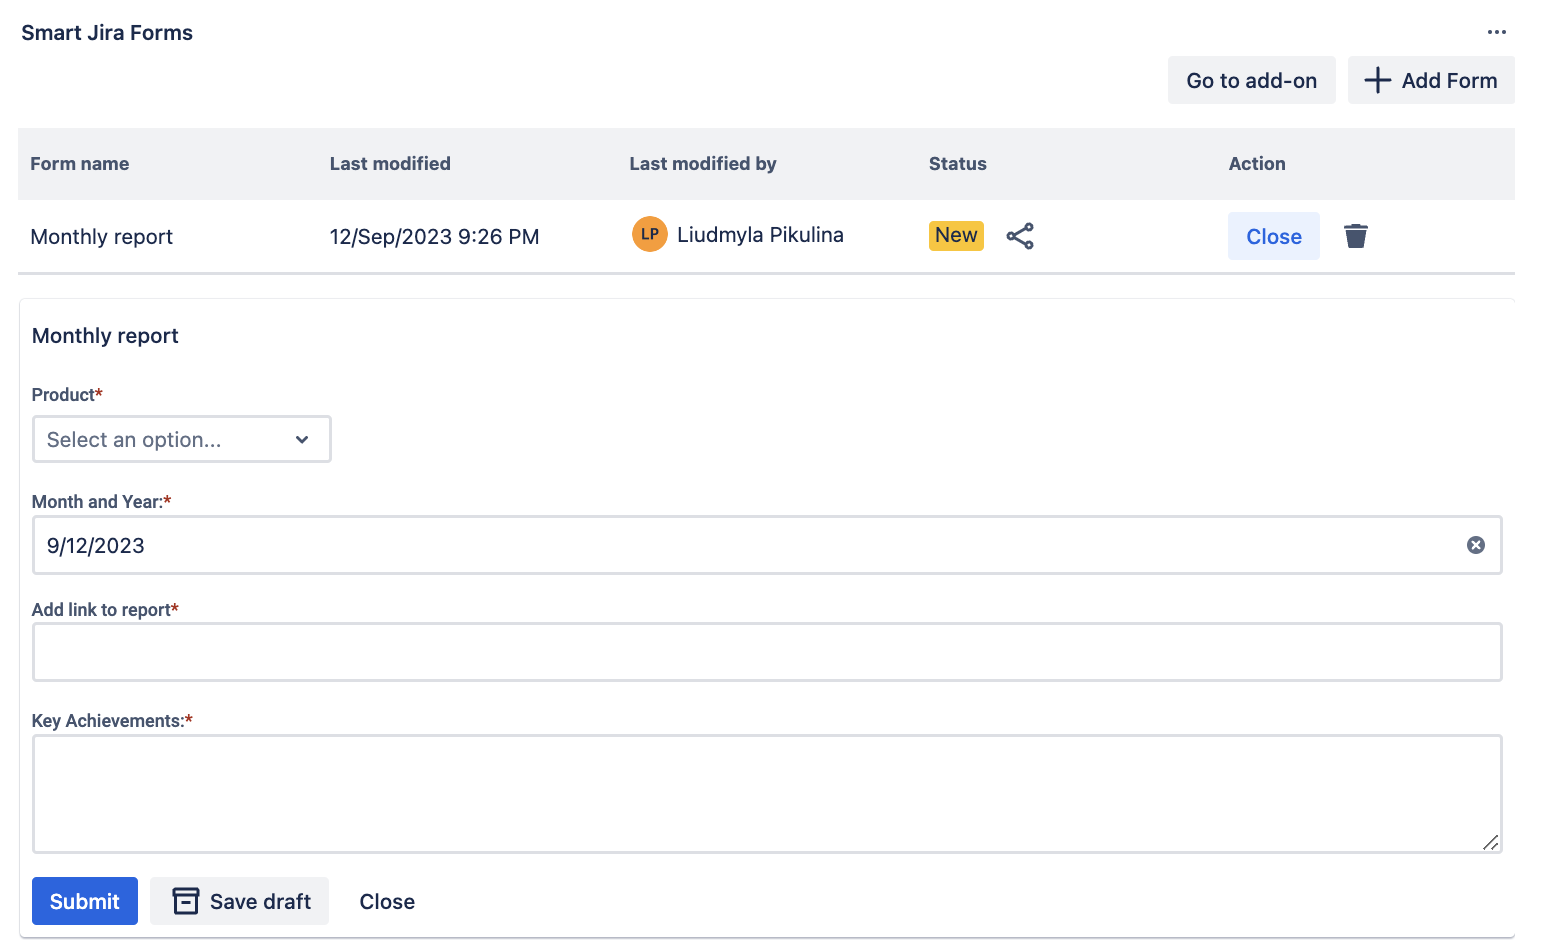Delete the Monthly report form via trash icon
Viewport: 1552px width, 952px height.
[1356, 236]
